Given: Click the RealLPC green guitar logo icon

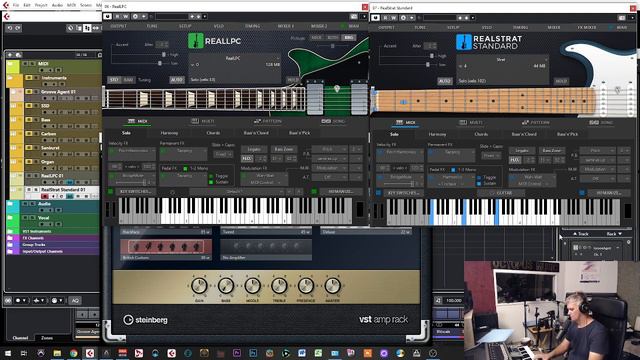Looking at the screenshot, I should (196, 41).
